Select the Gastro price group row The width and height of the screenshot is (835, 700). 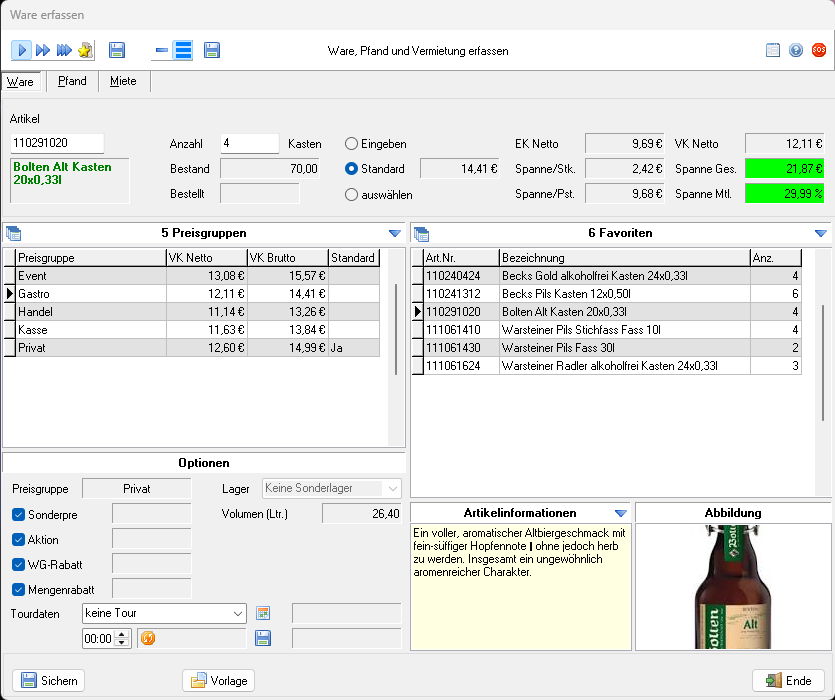(192, 294)
